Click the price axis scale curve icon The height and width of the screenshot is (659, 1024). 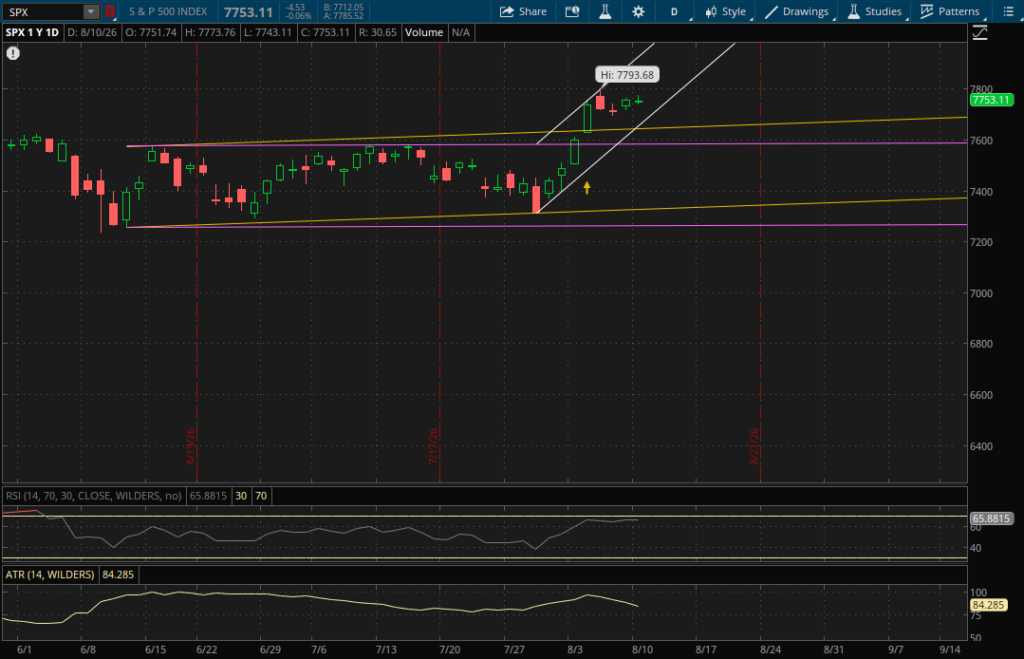point(980,33)
